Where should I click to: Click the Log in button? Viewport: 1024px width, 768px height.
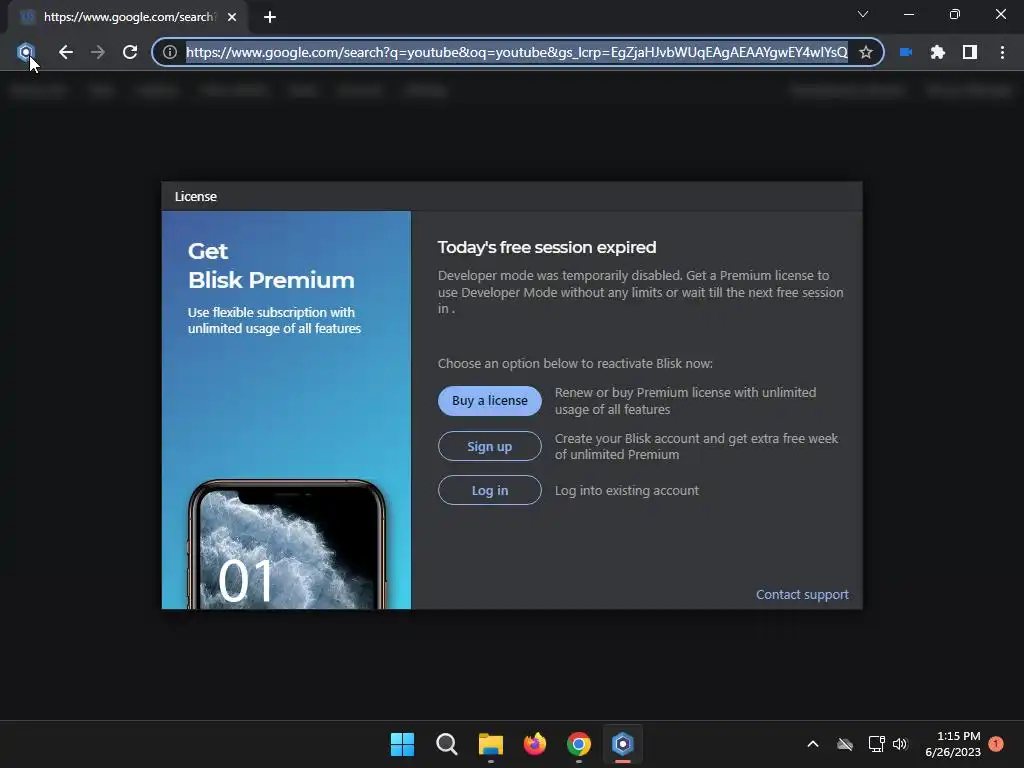[x=490, y=490]
